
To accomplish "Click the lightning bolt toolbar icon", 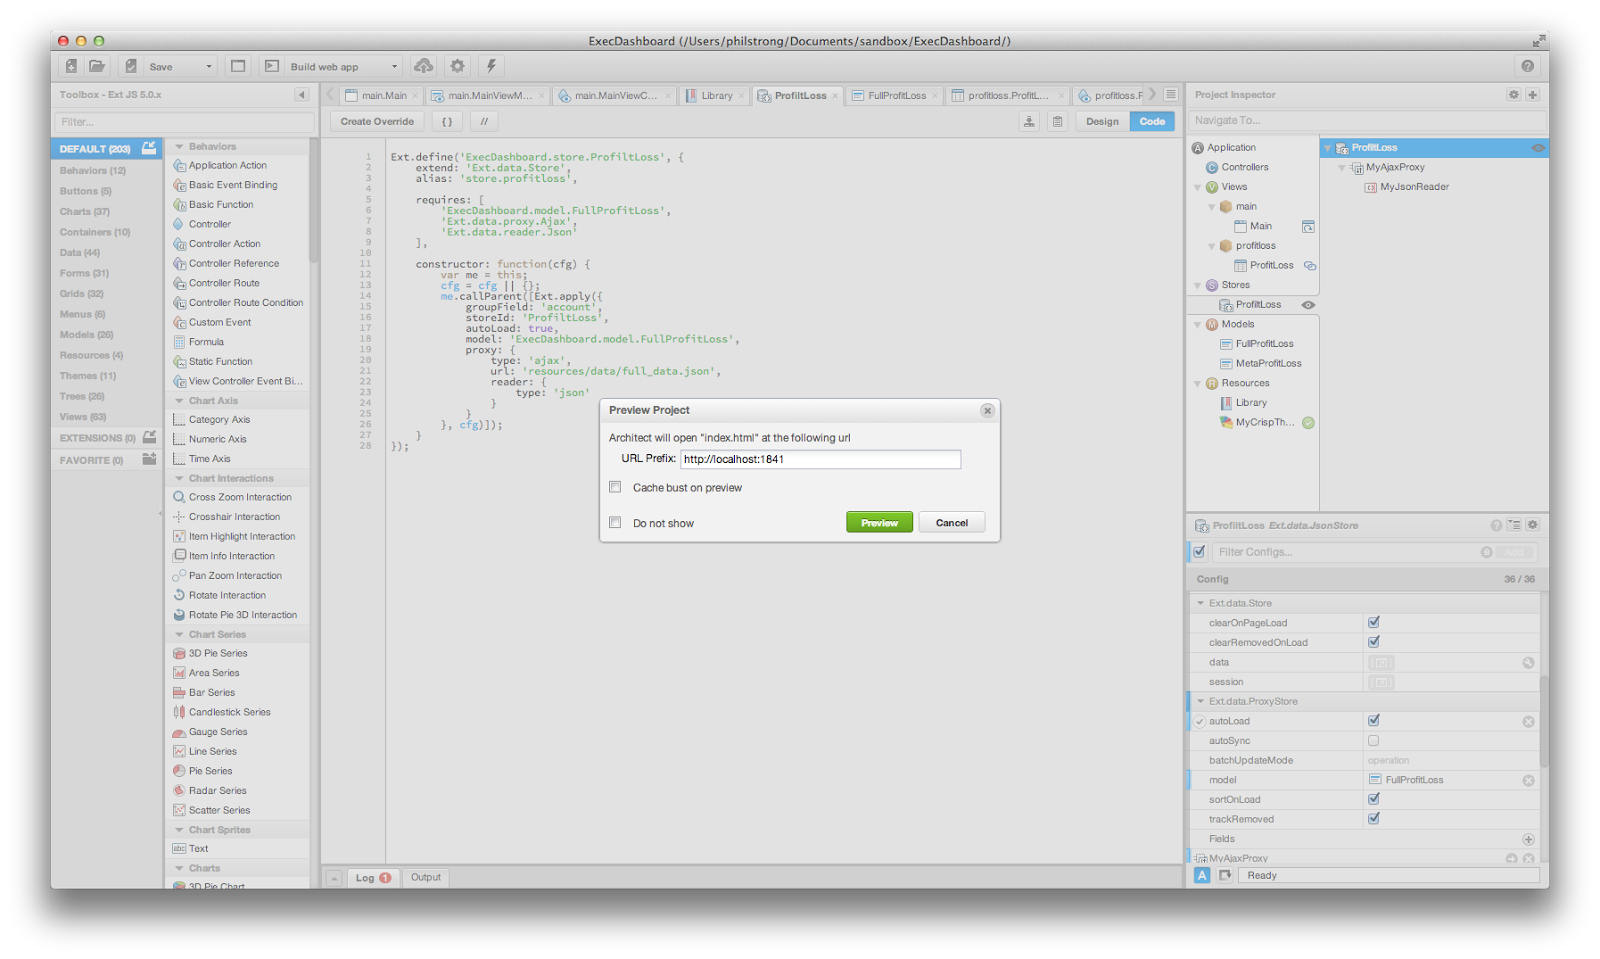I will [491, 66].
